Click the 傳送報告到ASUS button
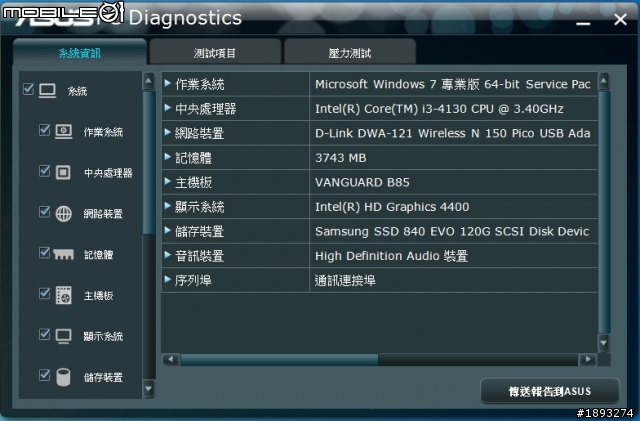Screen dimensions: 640x421 point(549,391)
